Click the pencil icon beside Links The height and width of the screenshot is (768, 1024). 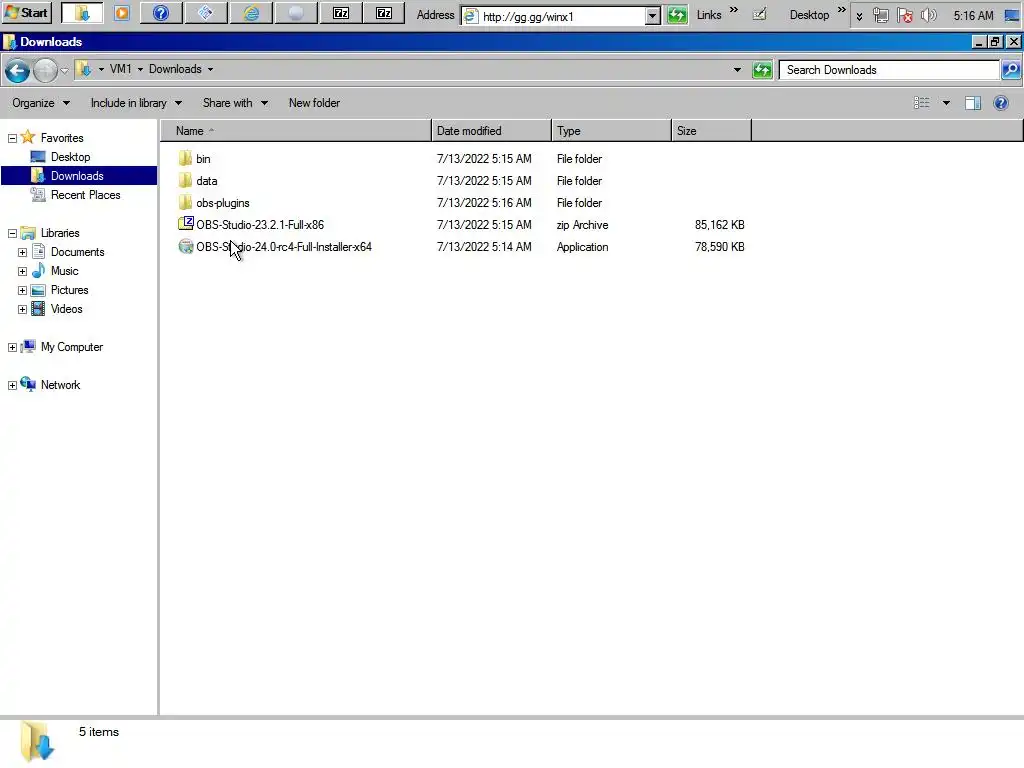pos(760,14)
